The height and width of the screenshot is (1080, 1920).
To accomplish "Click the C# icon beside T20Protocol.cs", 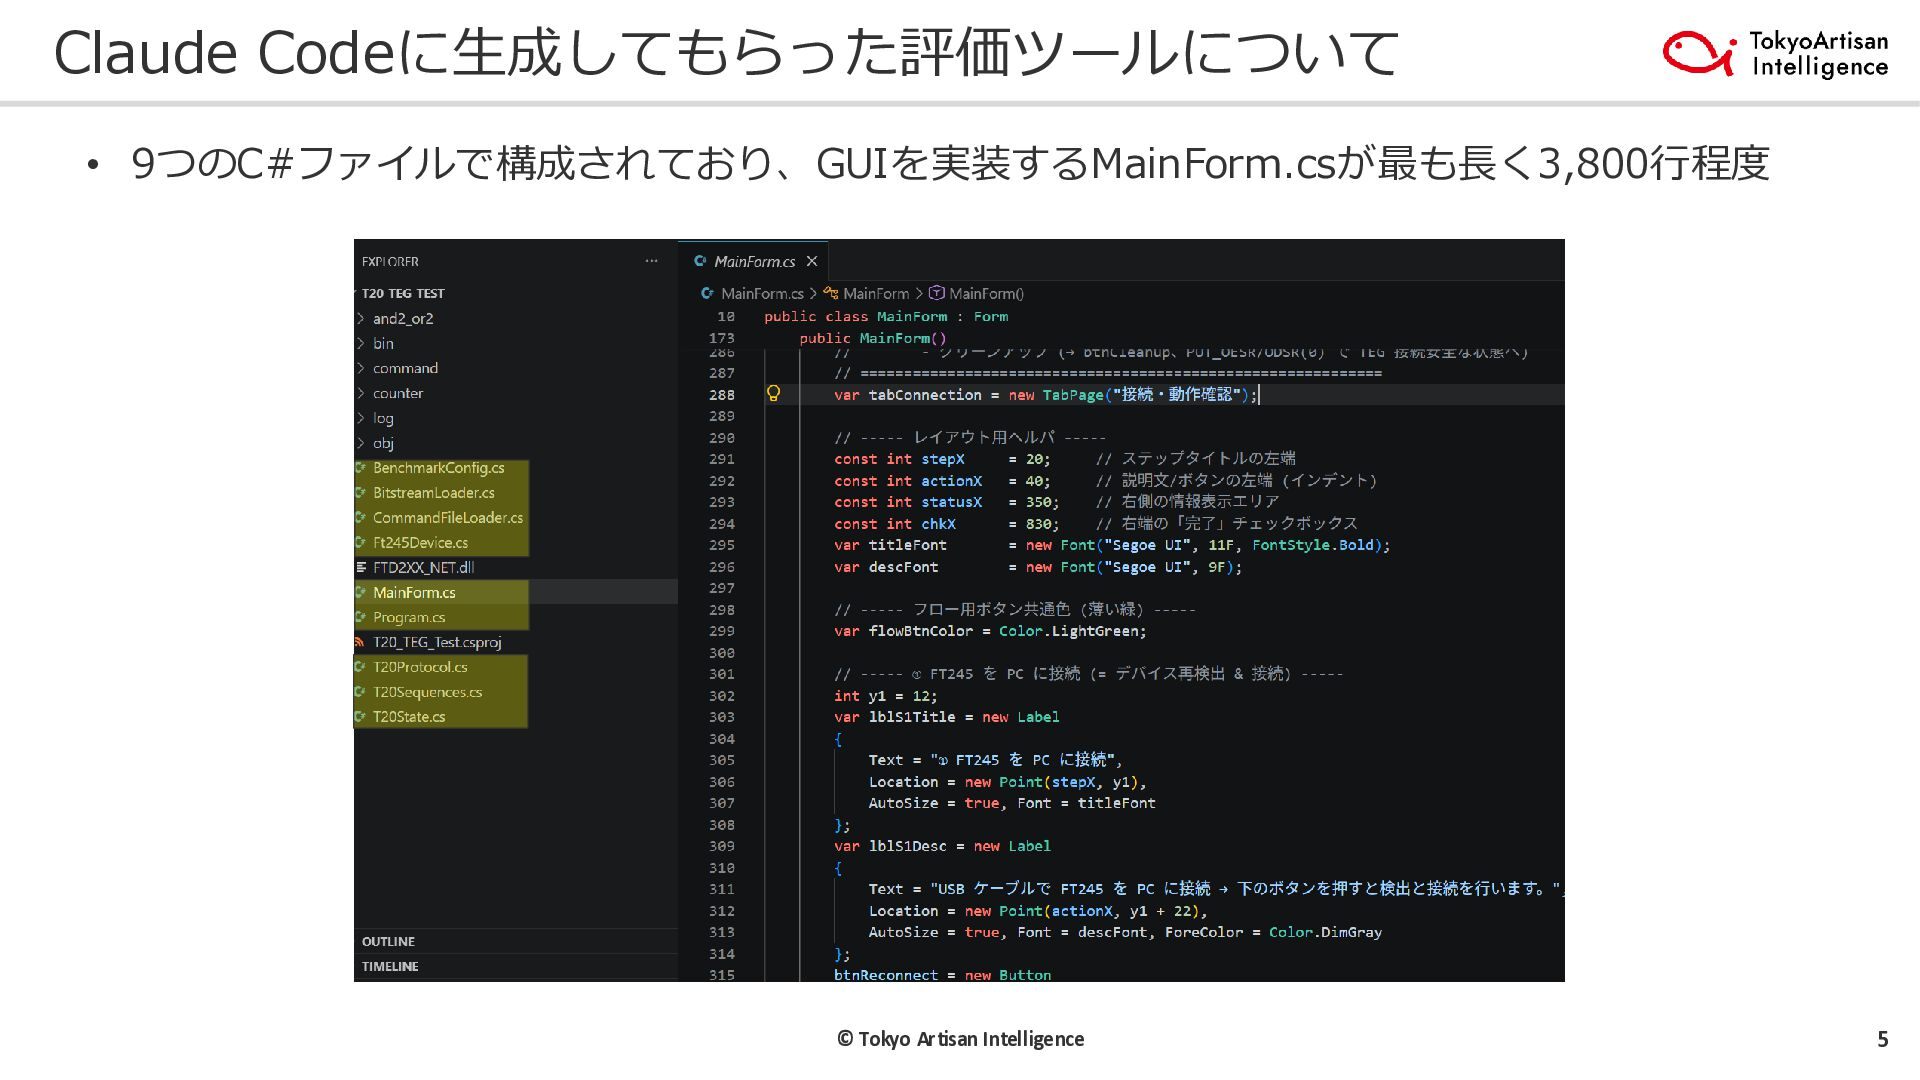I will click(x=361, y=667).
